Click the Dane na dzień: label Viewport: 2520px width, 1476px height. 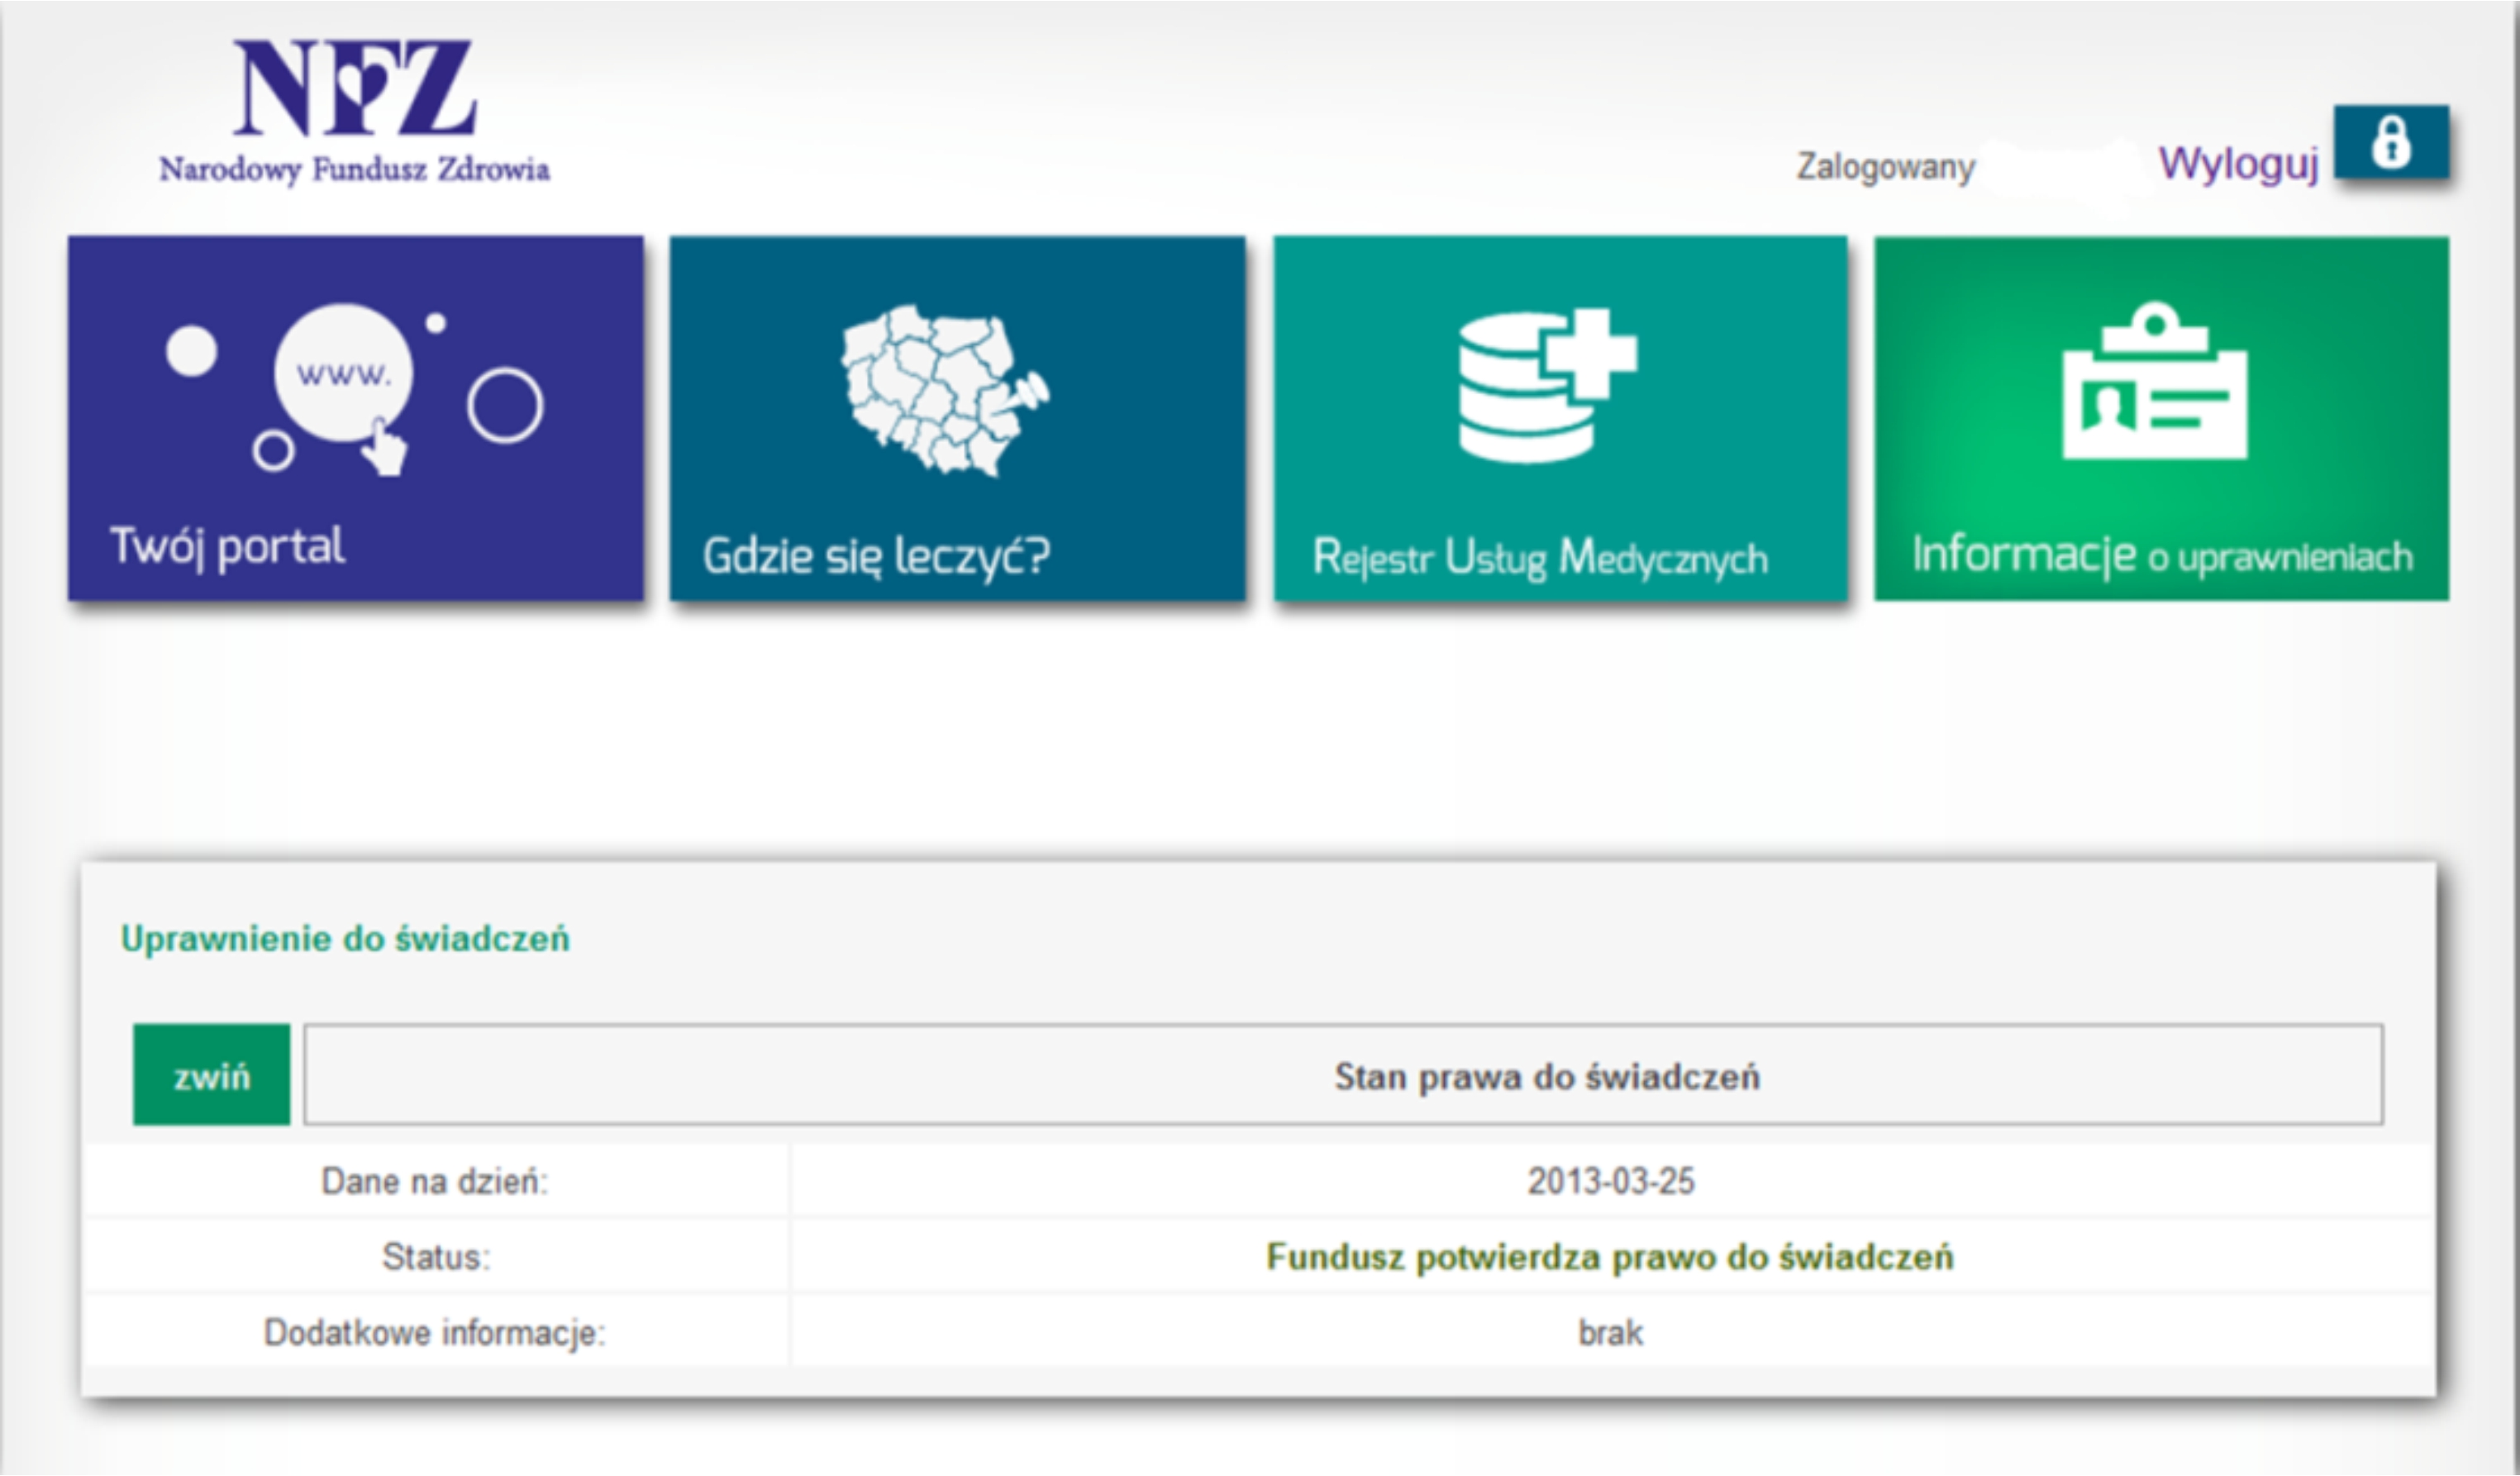pyautogui.click(x=435, y=1182)
